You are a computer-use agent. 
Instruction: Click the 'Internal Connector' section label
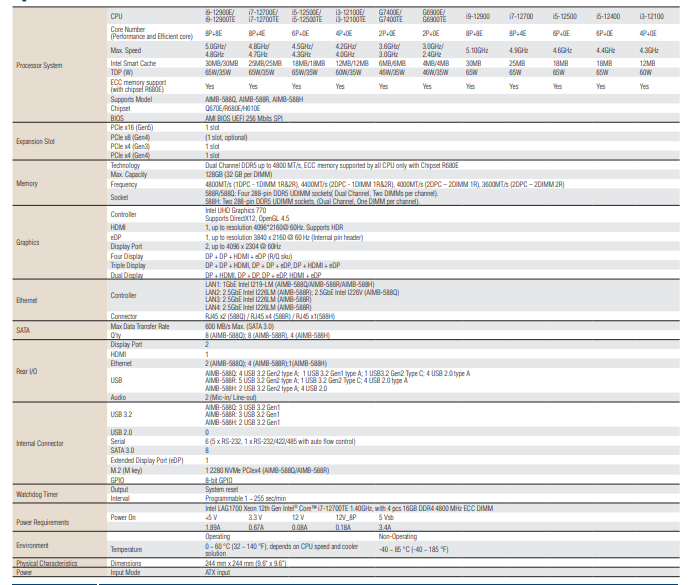40,444
